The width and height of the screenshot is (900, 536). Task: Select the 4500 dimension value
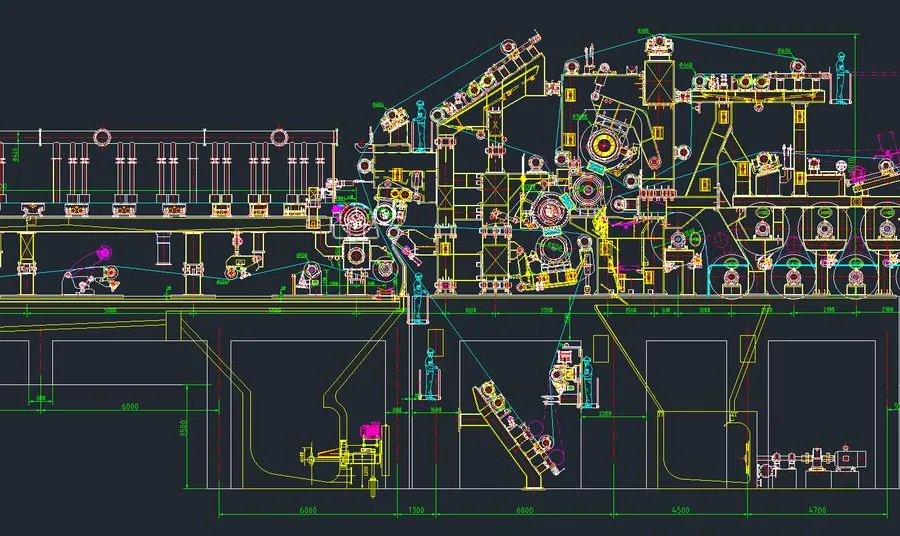coord(680,510)
